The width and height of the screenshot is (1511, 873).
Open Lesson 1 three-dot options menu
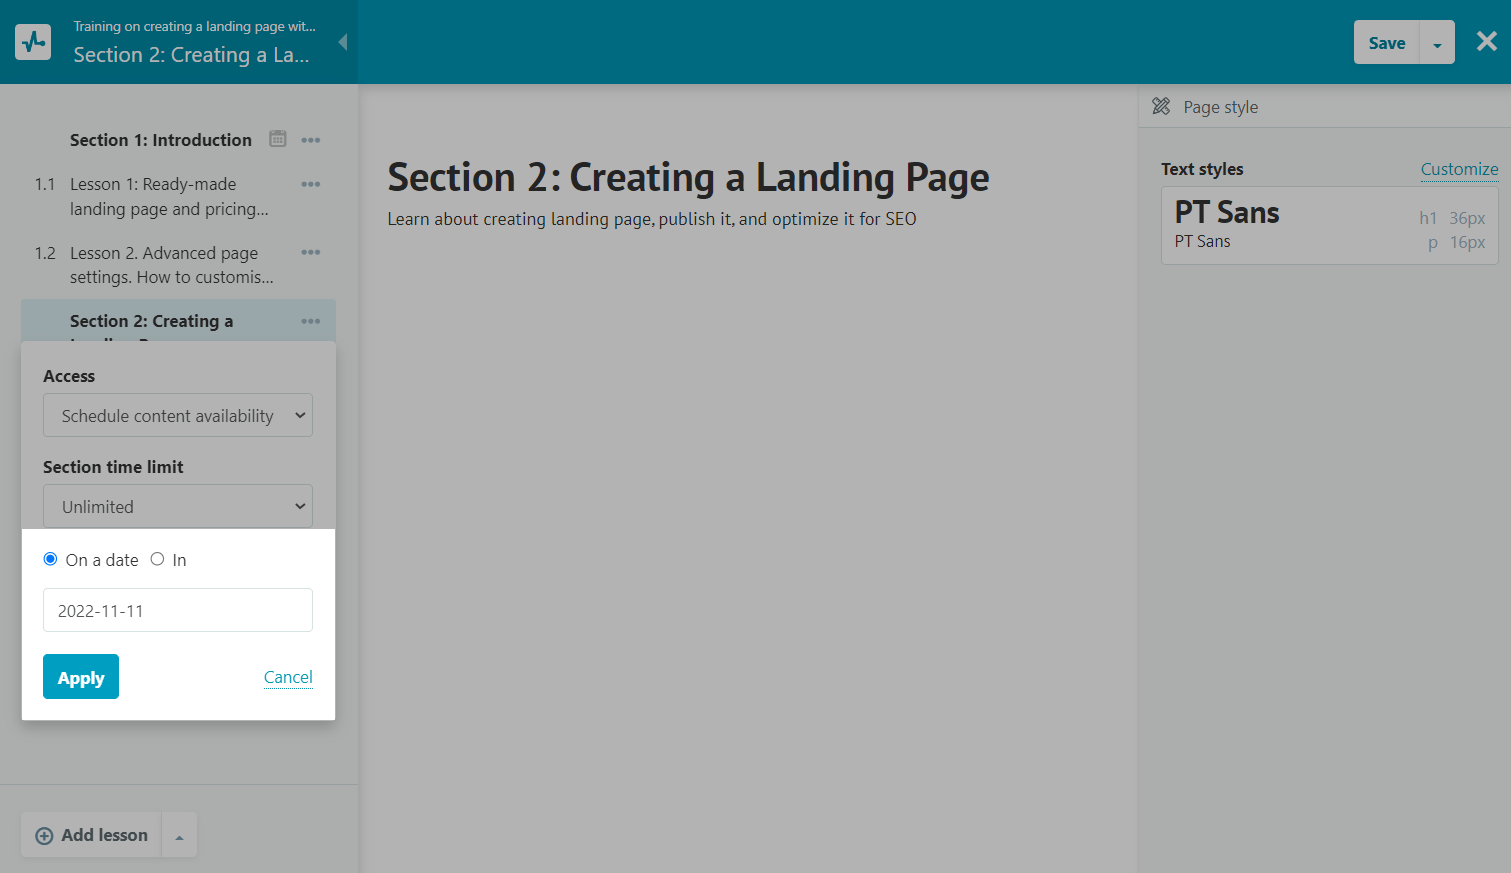(x=311, y=184)
